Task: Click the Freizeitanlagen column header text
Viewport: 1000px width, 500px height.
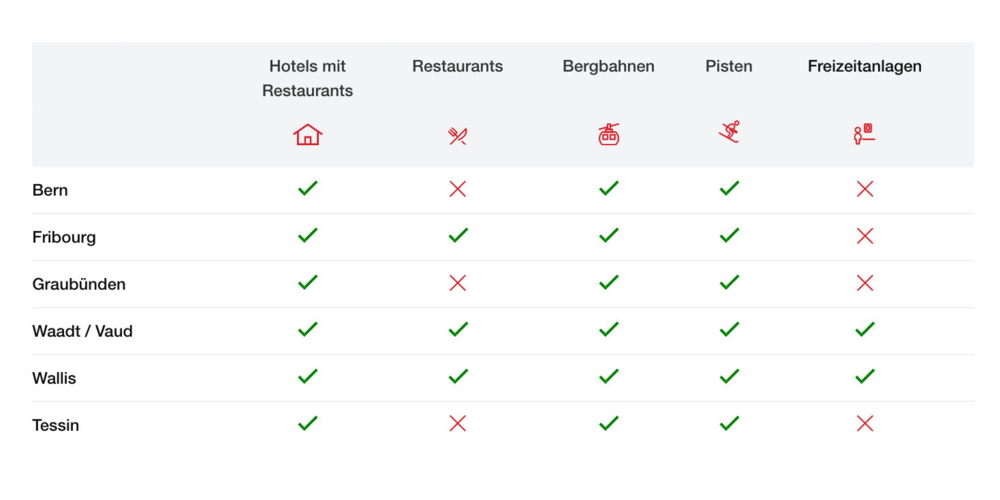Action: click(865, 66)
